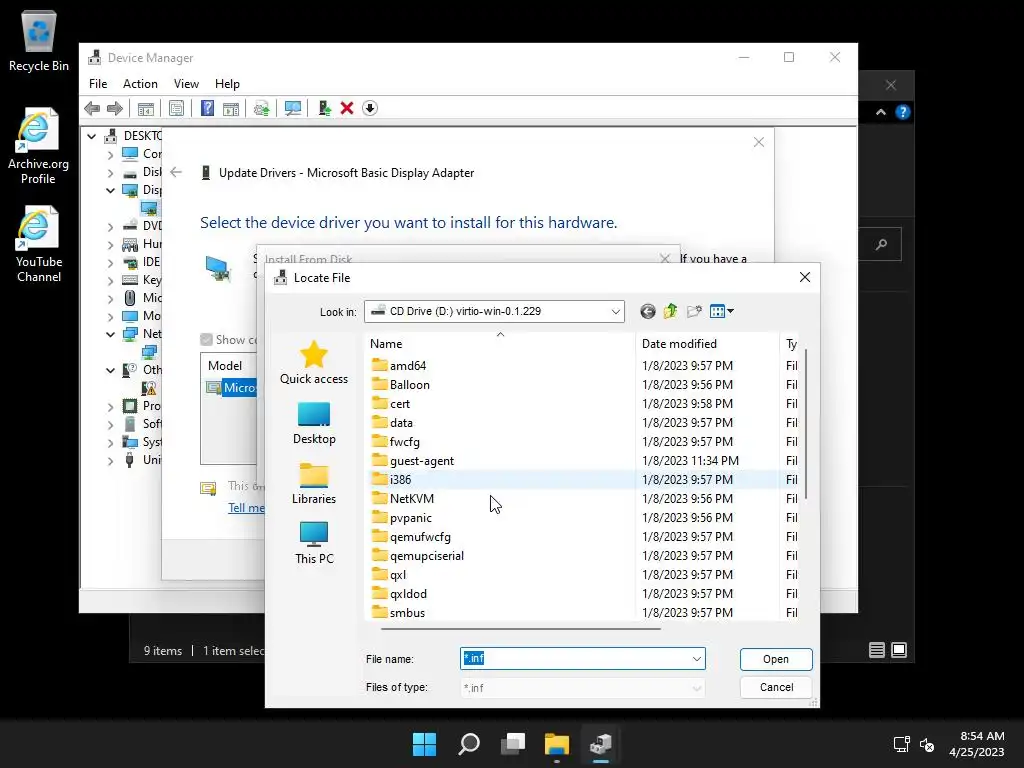The height and width of the screenshot is (768, 1024).
Task: Open the Windows Start menu
Action: (x=424, y=744)
